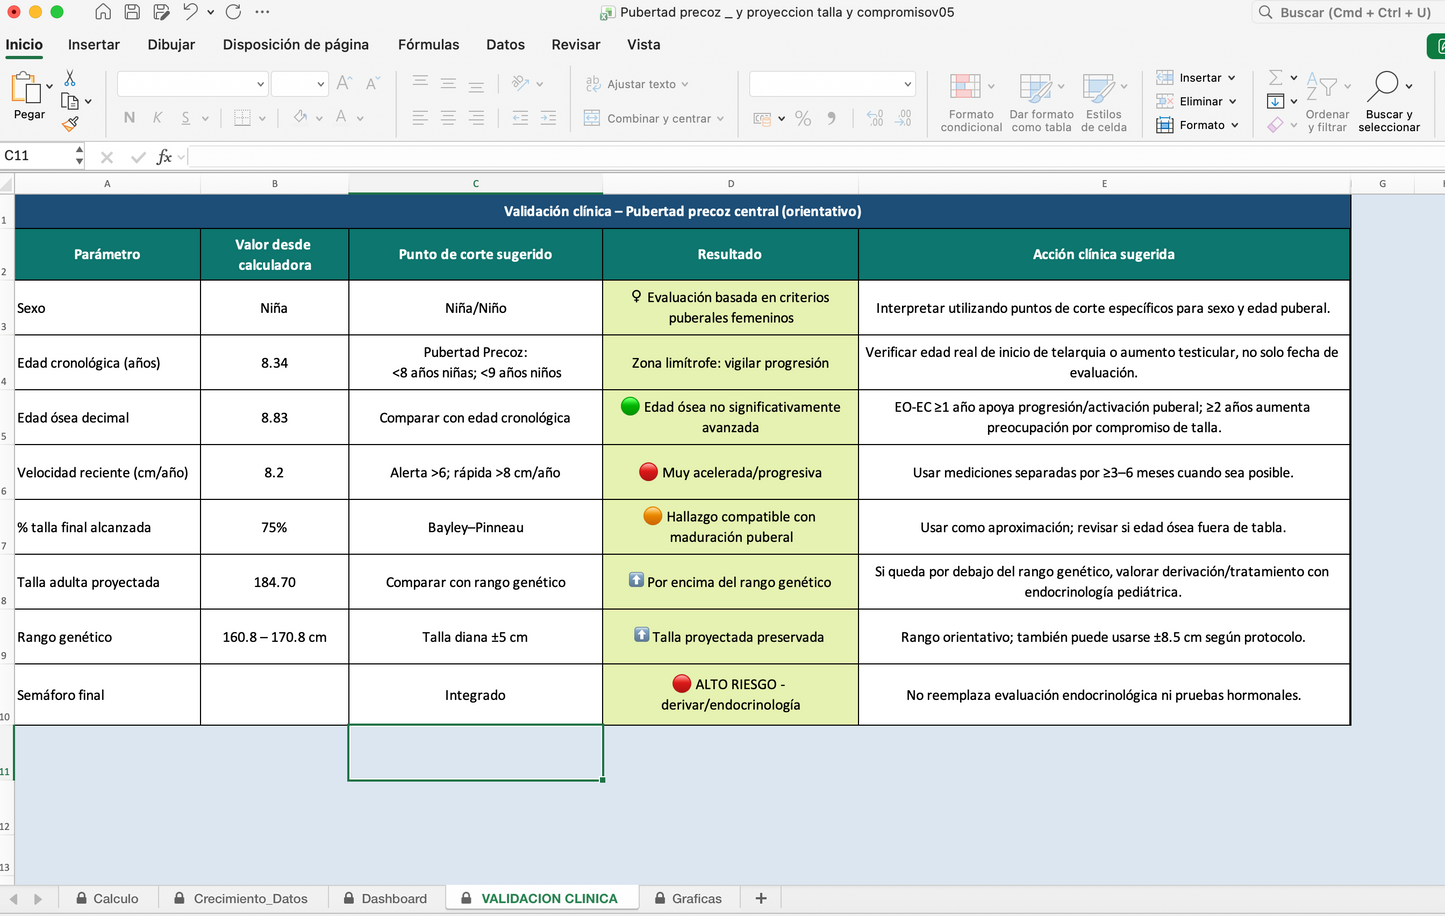The width and height of the screenshot is (1445, 916).
Task: Open Disposición de página tab
Action: pyautogui.click(x=296, y=45)
